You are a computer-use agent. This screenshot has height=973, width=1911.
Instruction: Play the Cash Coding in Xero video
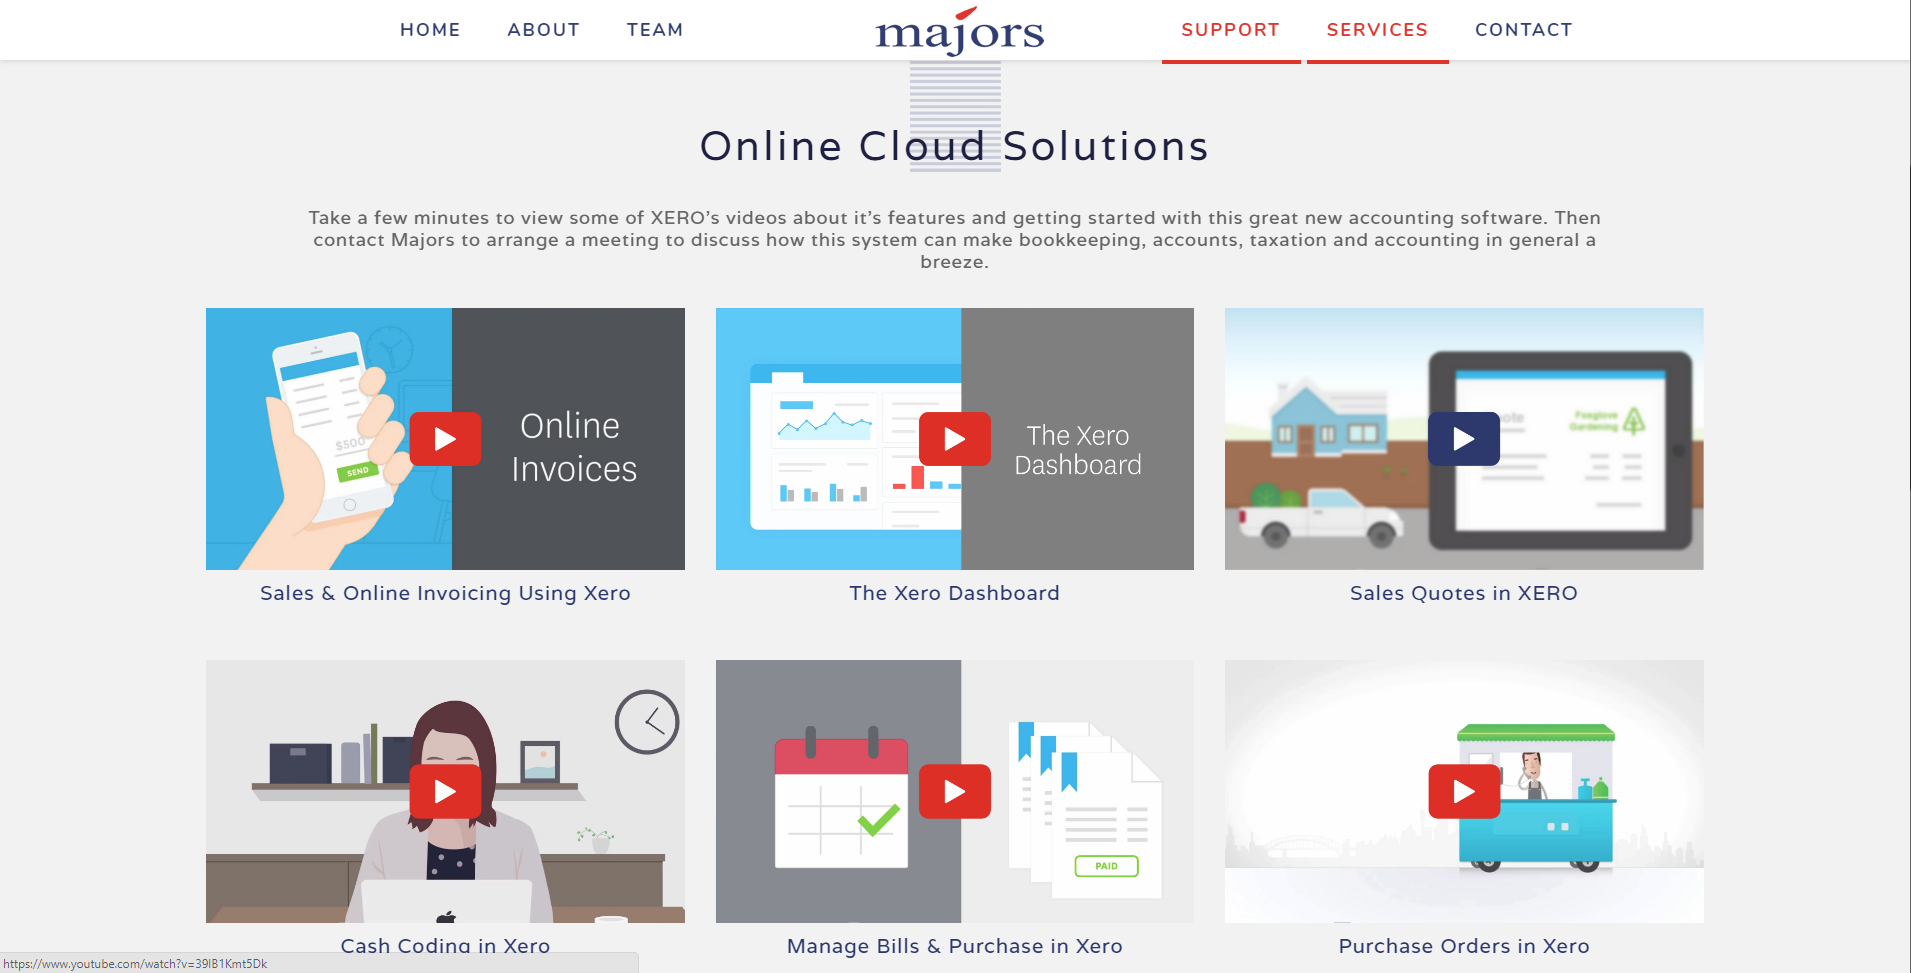click(445, 792)
